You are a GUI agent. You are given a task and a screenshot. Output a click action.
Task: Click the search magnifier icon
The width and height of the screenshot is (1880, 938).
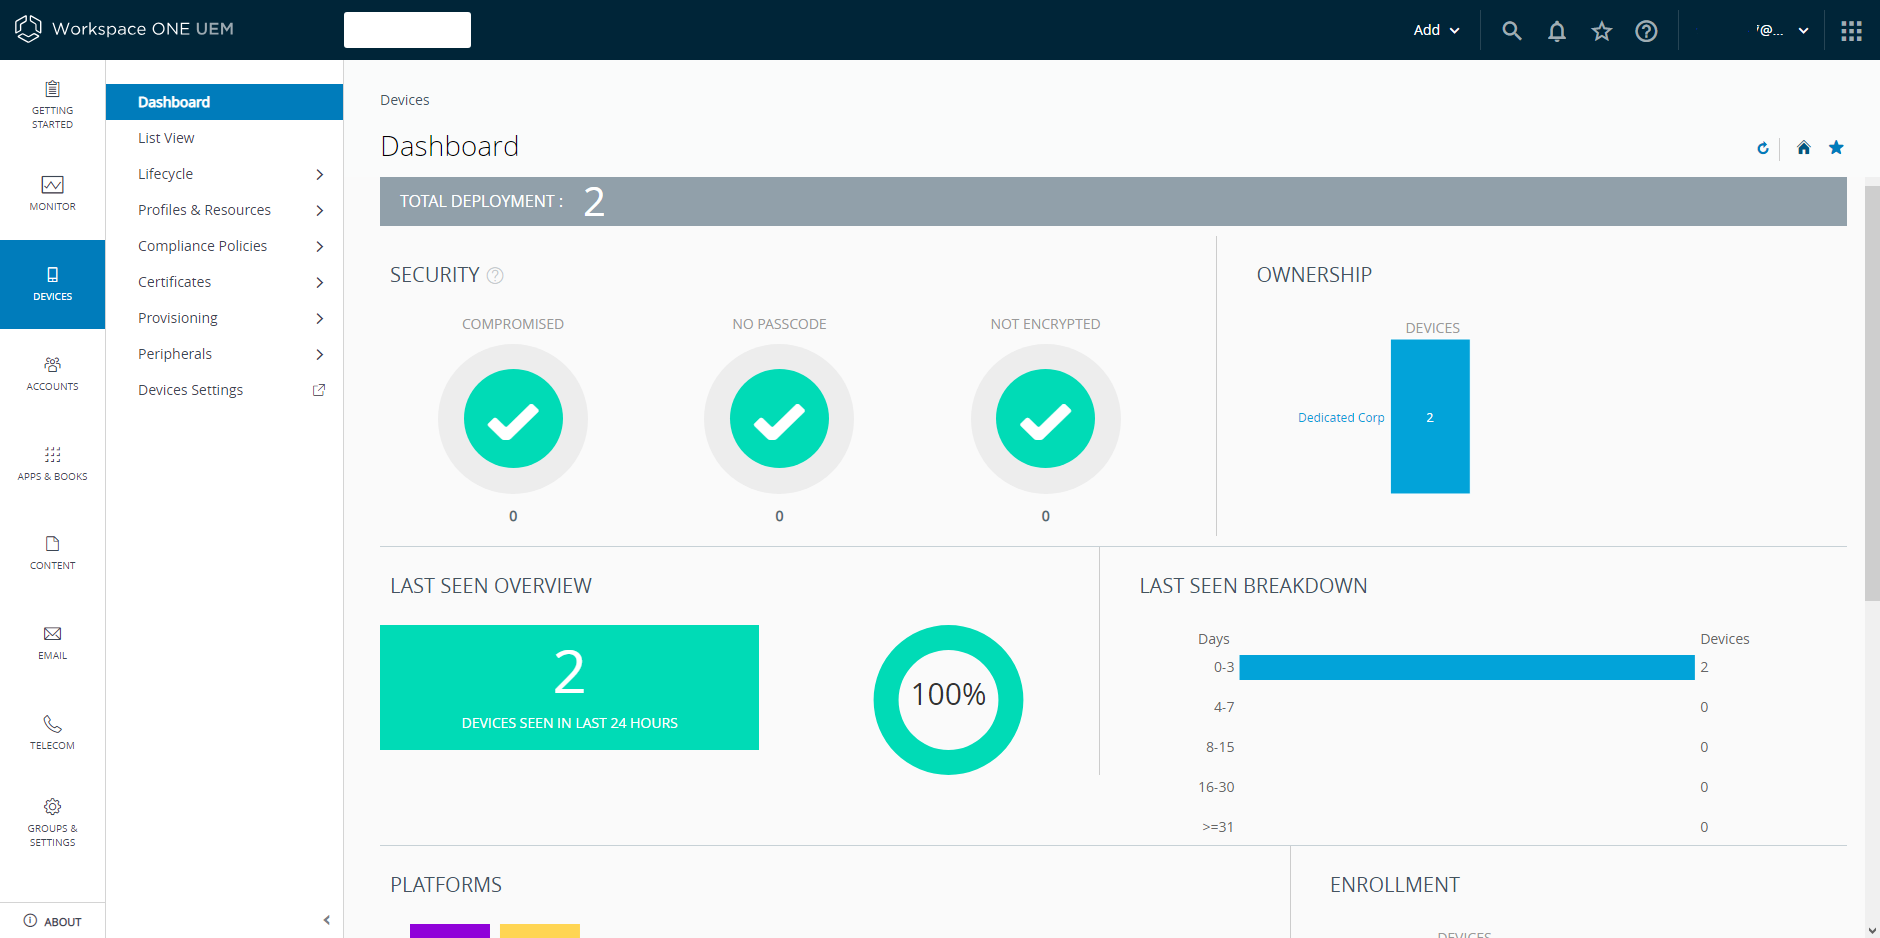coord(1511,30)
